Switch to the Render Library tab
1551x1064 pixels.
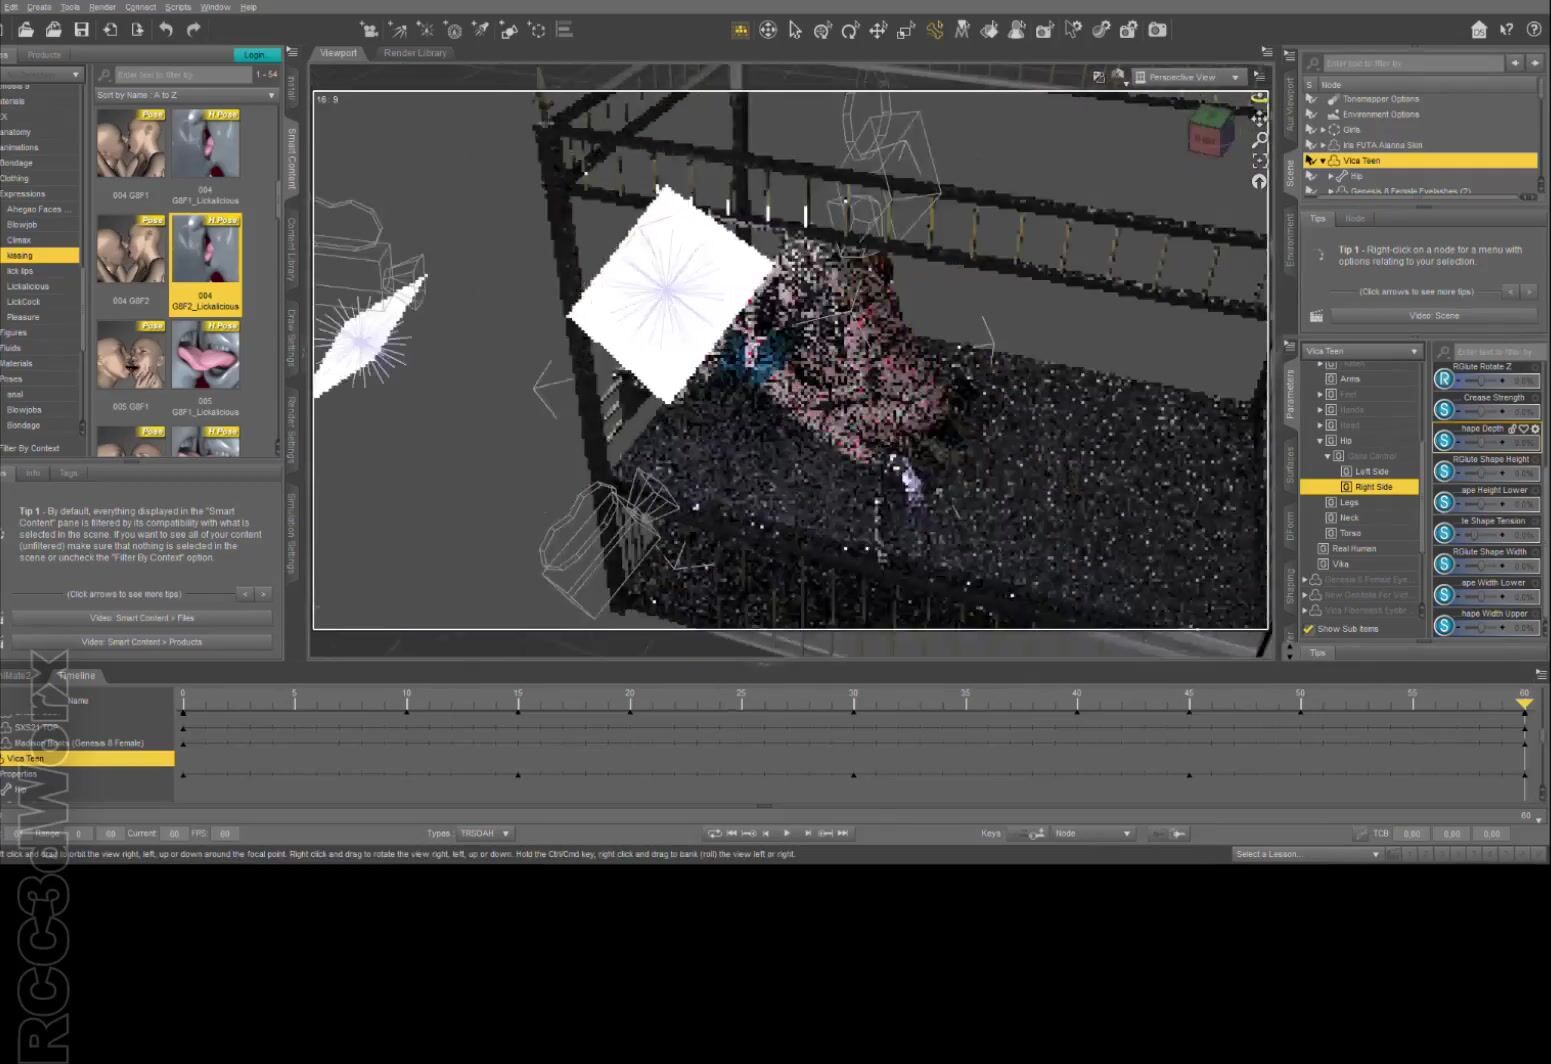point(415,53)
